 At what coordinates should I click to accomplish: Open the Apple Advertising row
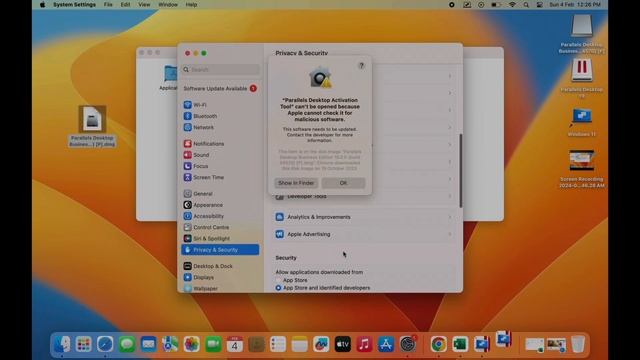[x=364, y=234]
